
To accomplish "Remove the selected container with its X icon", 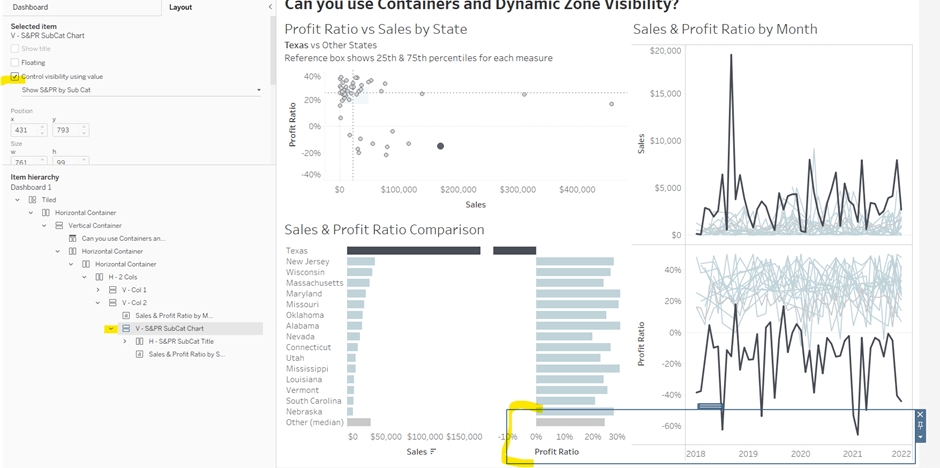I will click(920, 414).
